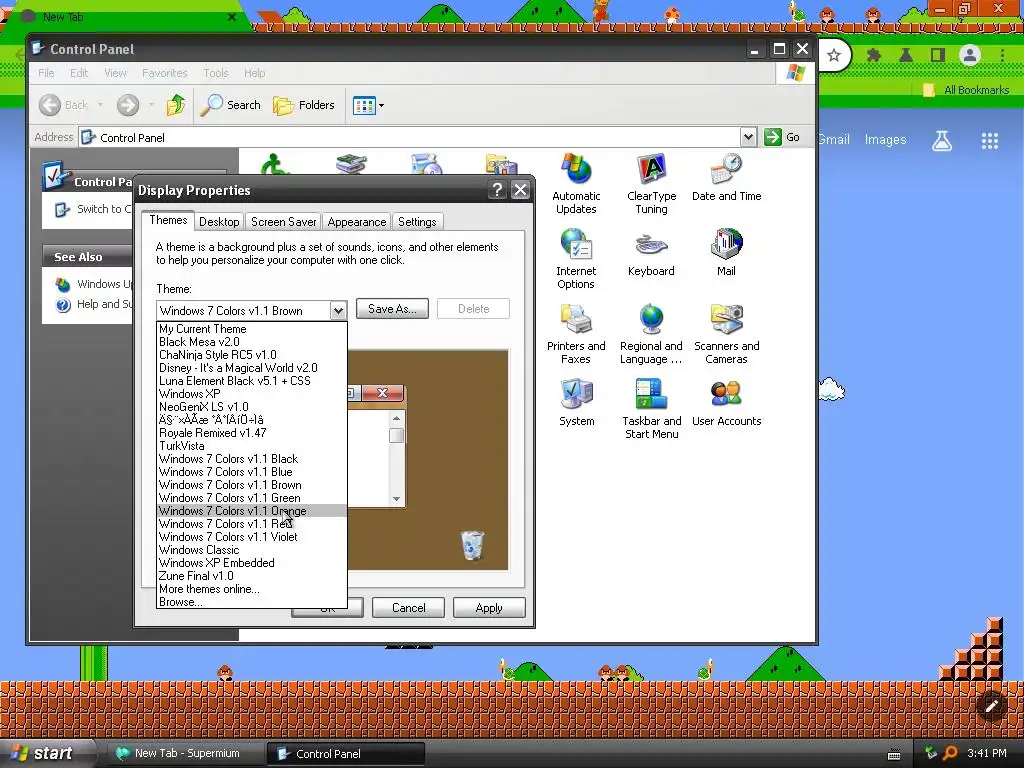The height and width of the screenshot is (768, 1024).
Task: Open the Images link in browser page
Action: click(x=885, y=140)
